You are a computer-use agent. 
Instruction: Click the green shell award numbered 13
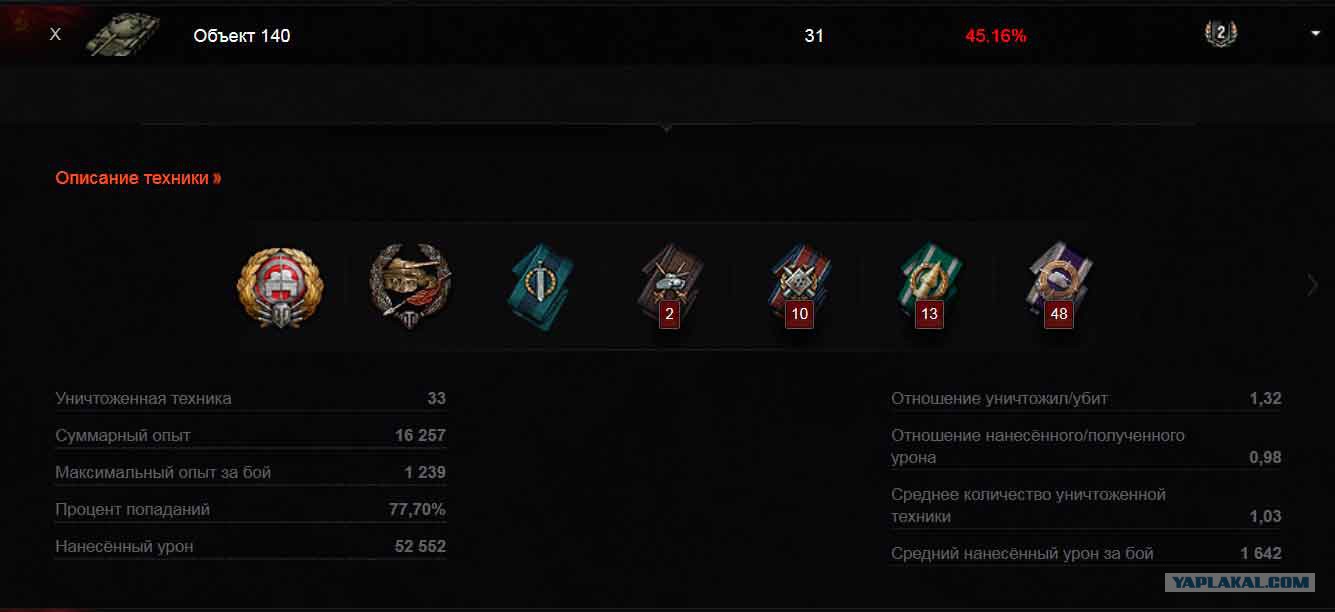930,286
